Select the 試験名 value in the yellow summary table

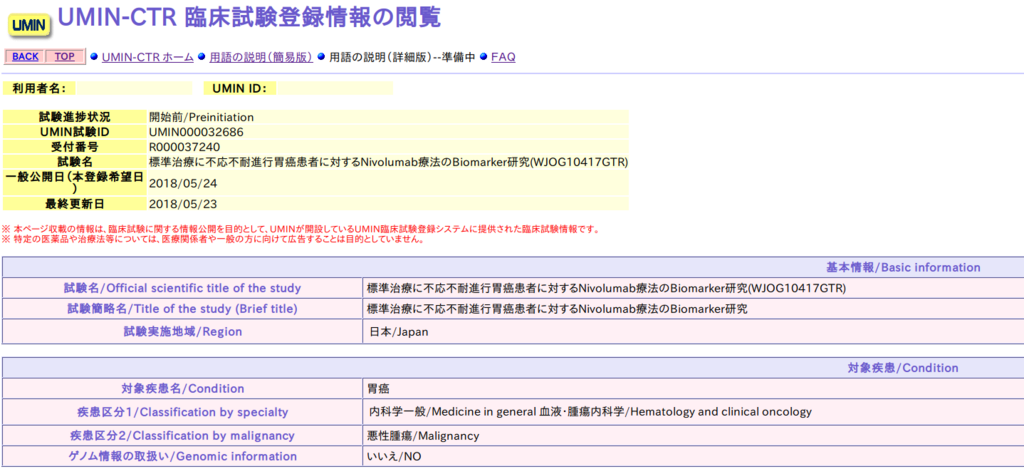389,161
